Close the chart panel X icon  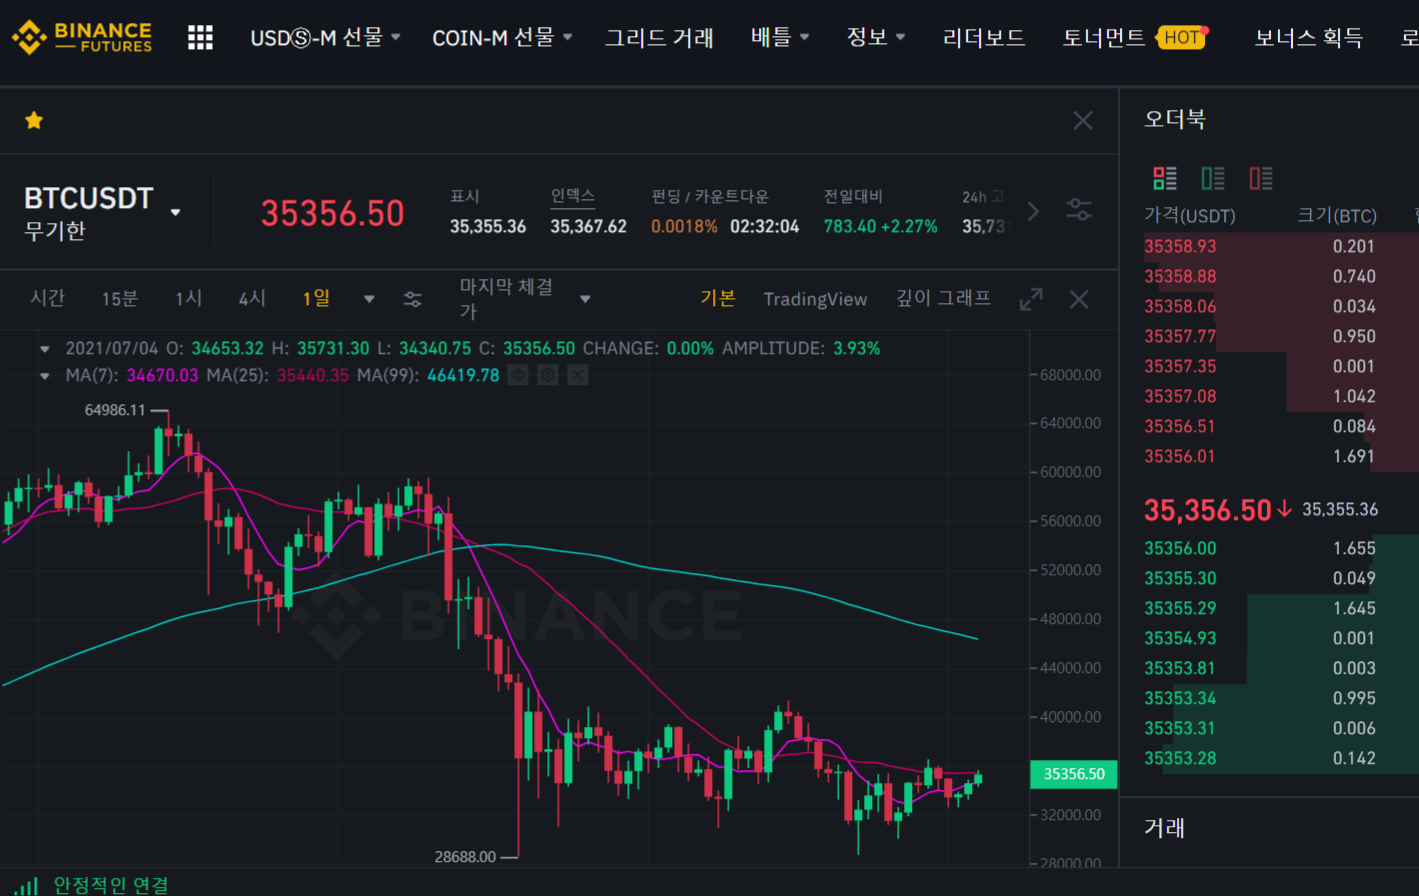pyautogui.click(x=1079, y=299)
